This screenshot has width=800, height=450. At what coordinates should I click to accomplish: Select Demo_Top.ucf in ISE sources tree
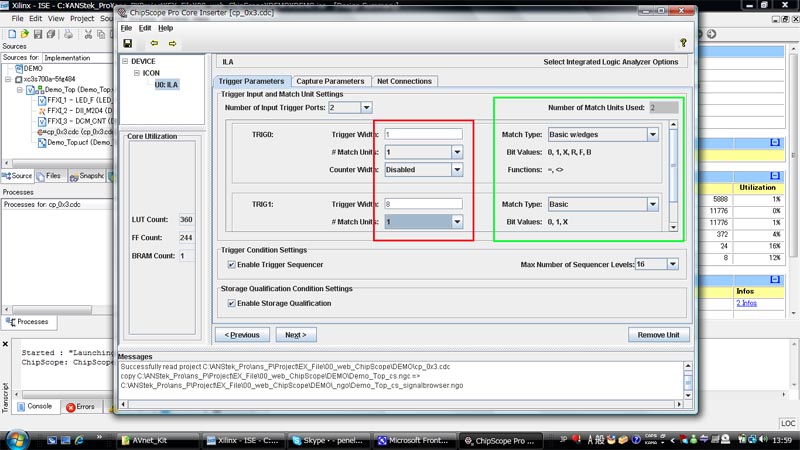coord(74,142)
